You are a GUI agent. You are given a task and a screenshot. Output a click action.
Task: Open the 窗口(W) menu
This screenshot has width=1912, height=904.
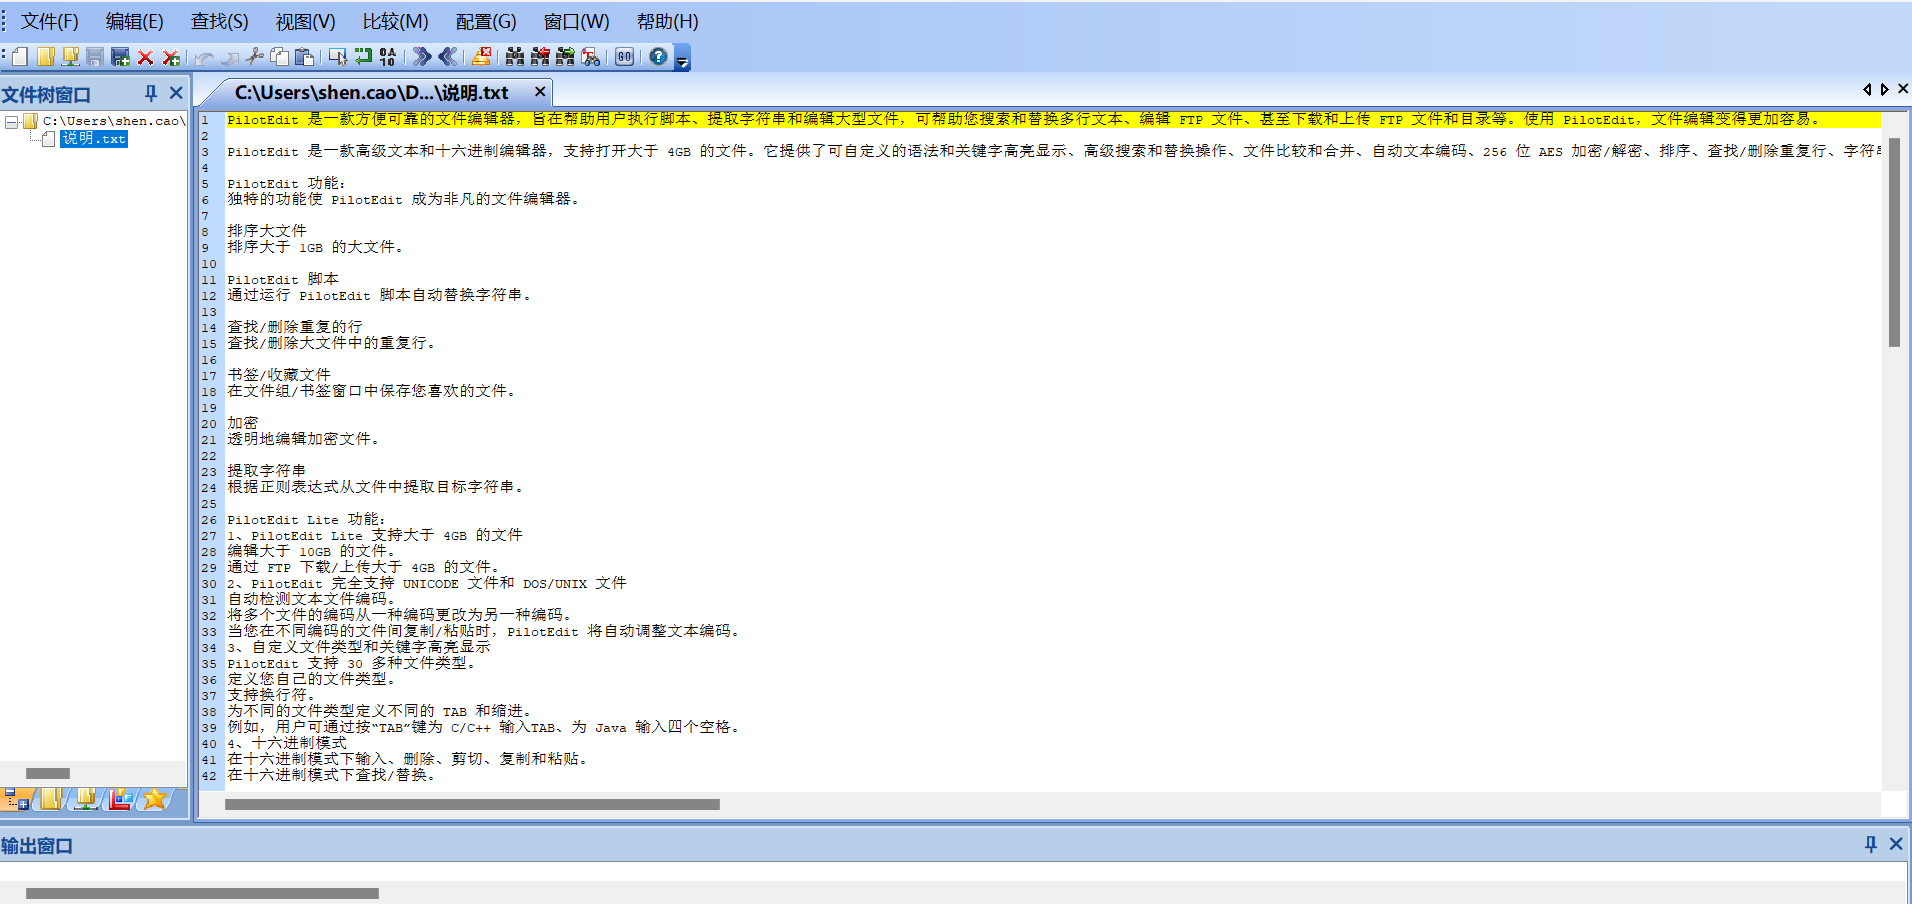click(x=576, y=21)
